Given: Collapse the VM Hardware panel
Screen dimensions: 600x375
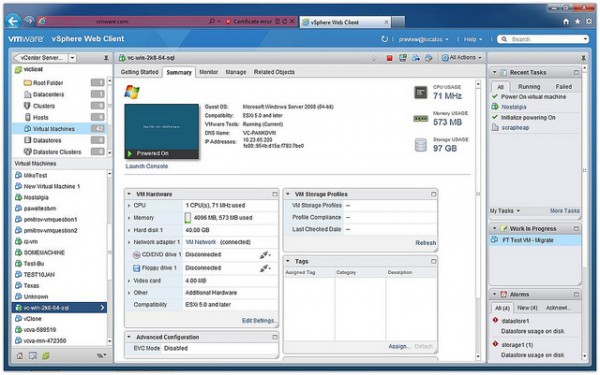Looking at the screenshot, I should click(129, 194).
